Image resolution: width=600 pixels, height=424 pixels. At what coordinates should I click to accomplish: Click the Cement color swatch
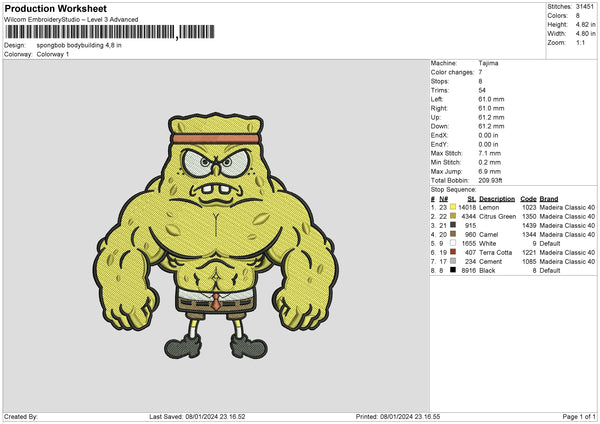tap(453, 261)
